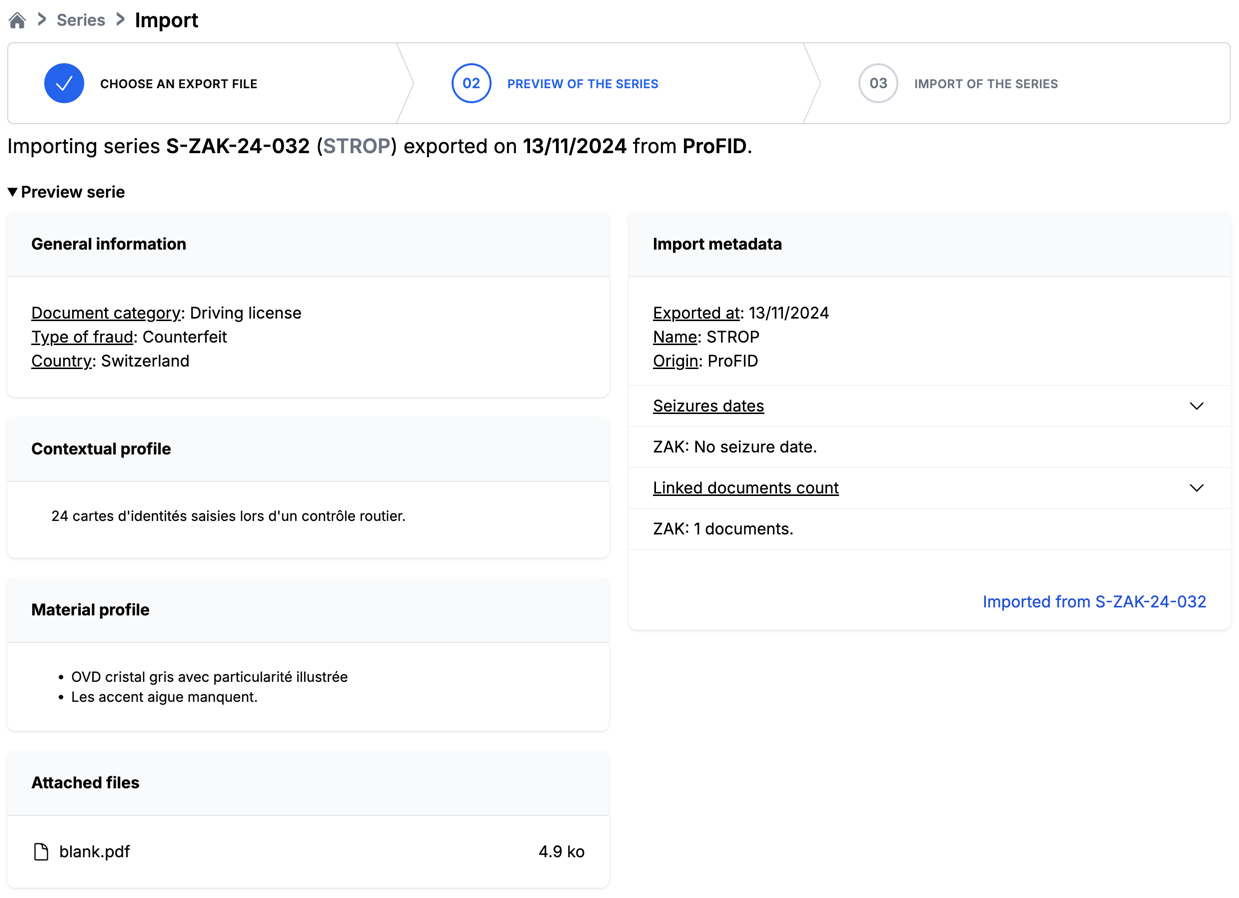Open the Imported from S-ZAK-24-032 link
Image resolution: width=1239 pixels, height=898 pixels.
(1094, 602)
